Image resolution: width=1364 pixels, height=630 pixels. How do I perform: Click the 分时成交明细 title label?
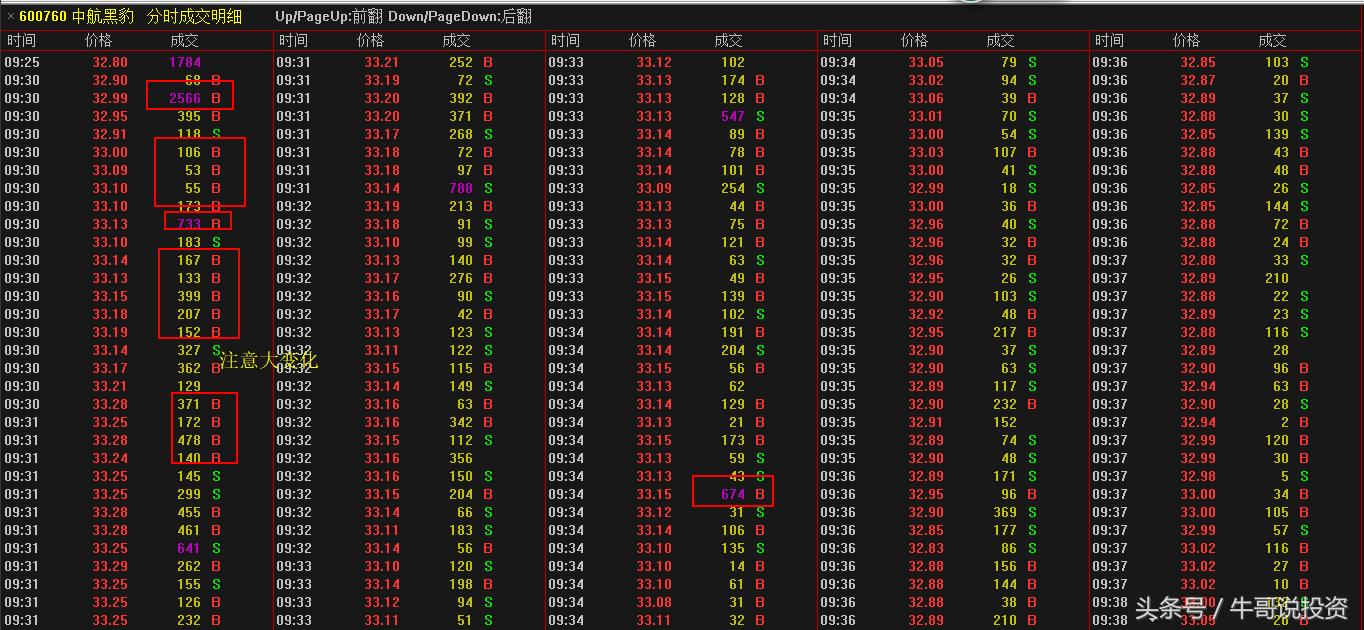point(193,16)
